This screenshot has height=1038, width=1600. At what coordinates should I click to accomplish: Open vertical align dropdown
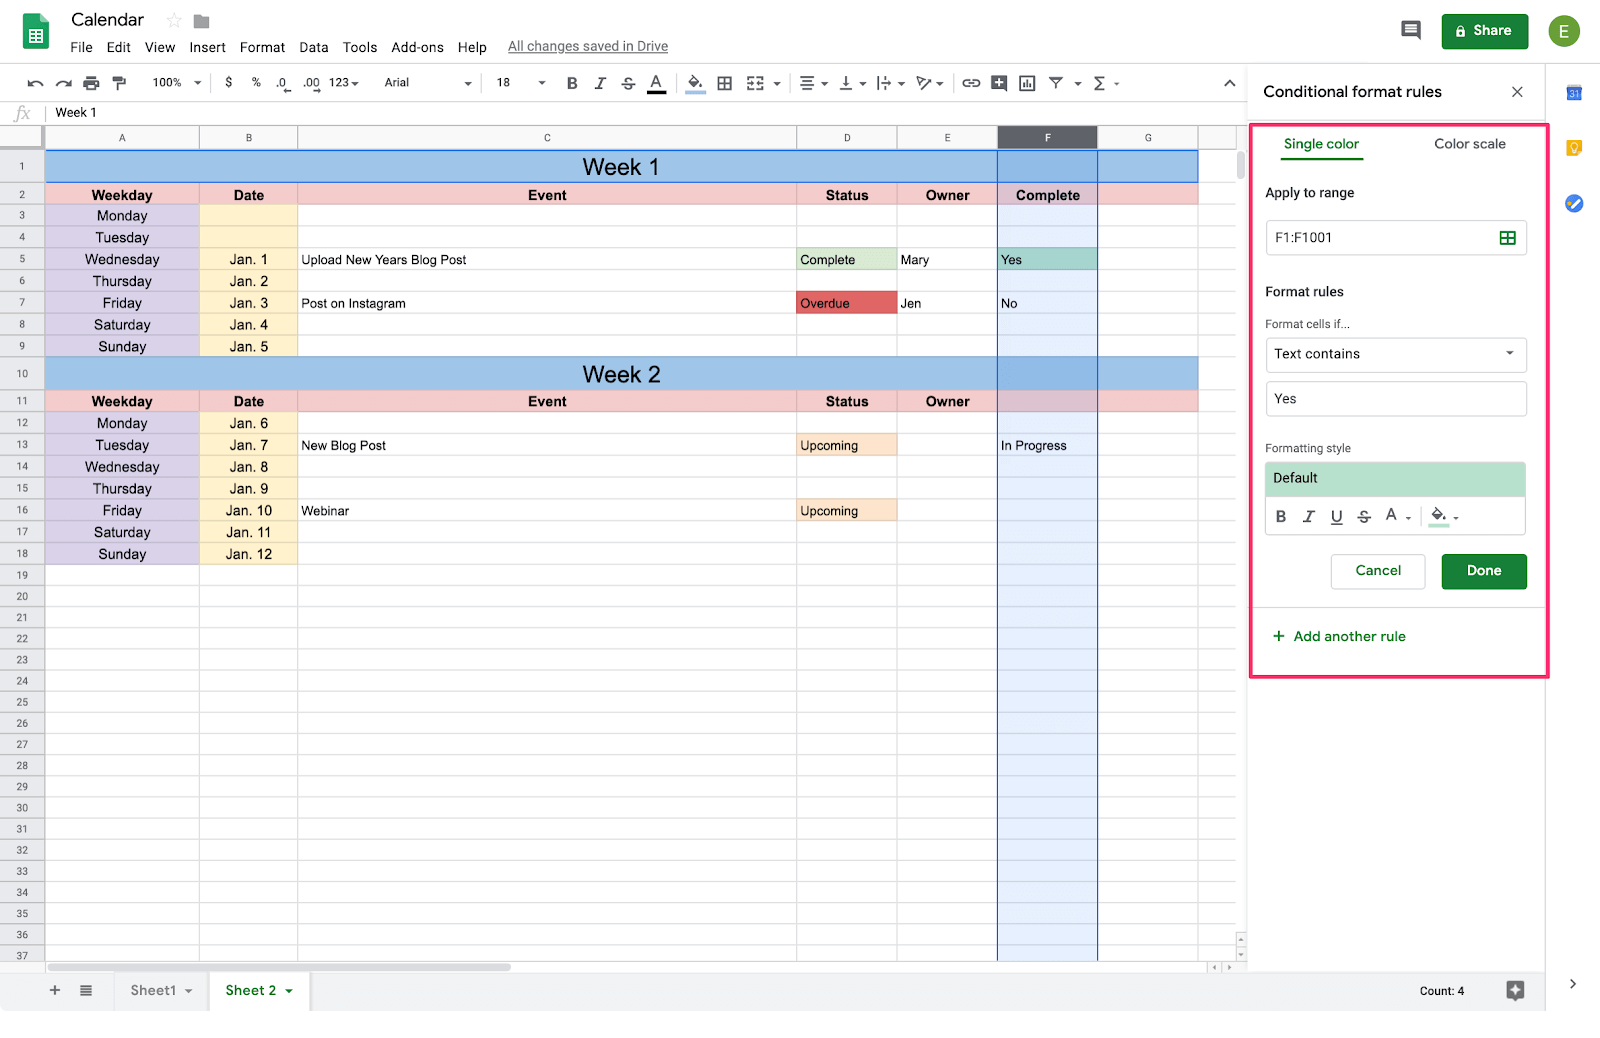pos(852,83)
